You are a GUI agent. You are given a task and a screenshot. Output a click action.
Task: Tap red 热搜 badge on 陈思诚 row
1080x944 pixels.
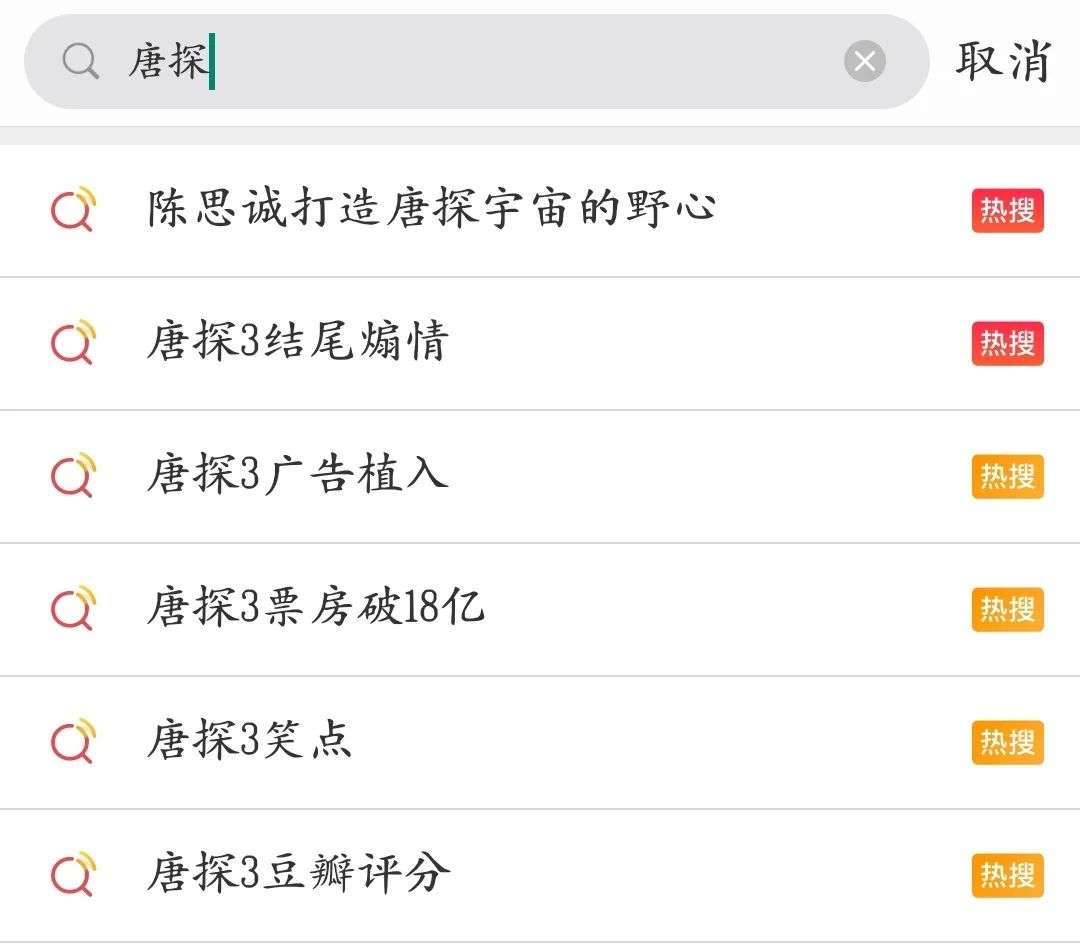[x=1007, y=211]
